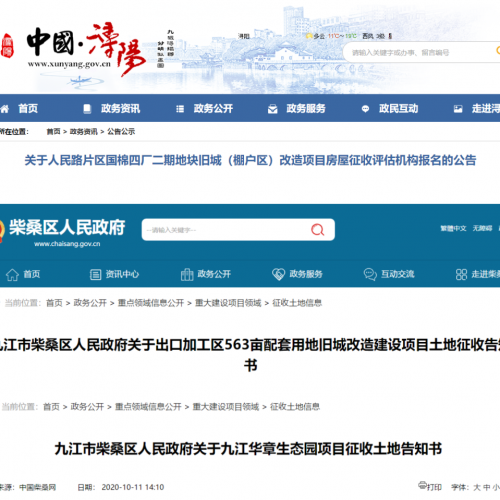Click the www.chaisang.gov.cn address text
Image resolution: width=500 pixels, height=500 pixels.
click(x=67, y=244)
